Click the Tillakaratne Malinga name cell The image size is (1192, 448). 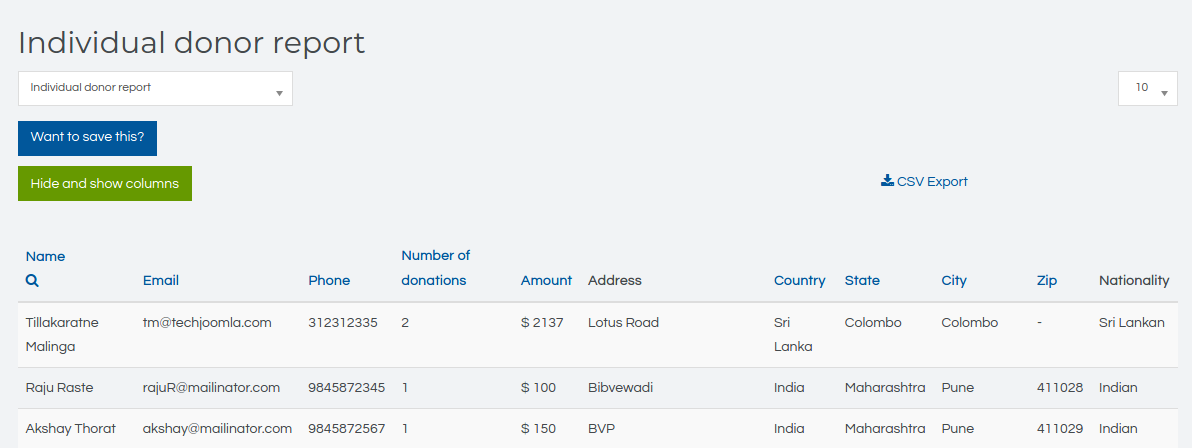coord(62,334)
